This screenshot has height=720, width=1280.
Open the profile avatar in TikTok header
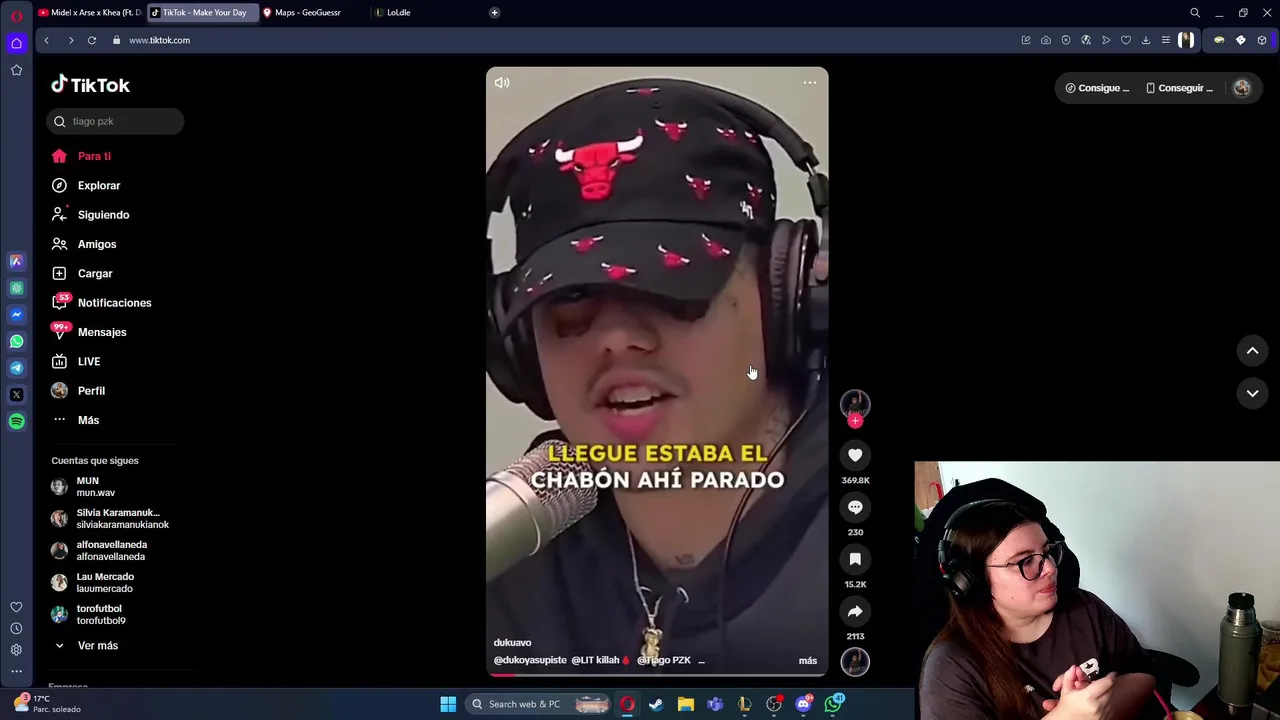click(1242, 88)
